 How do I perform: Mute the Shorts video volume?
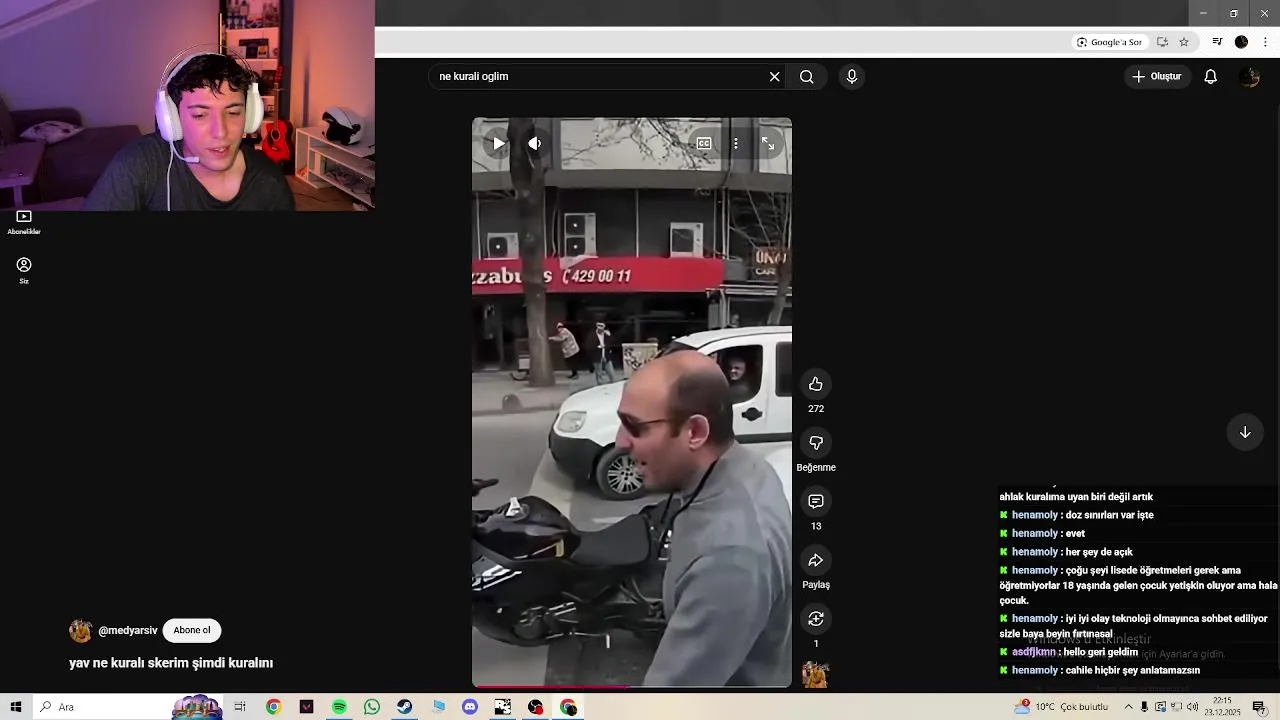pos(535,143)
